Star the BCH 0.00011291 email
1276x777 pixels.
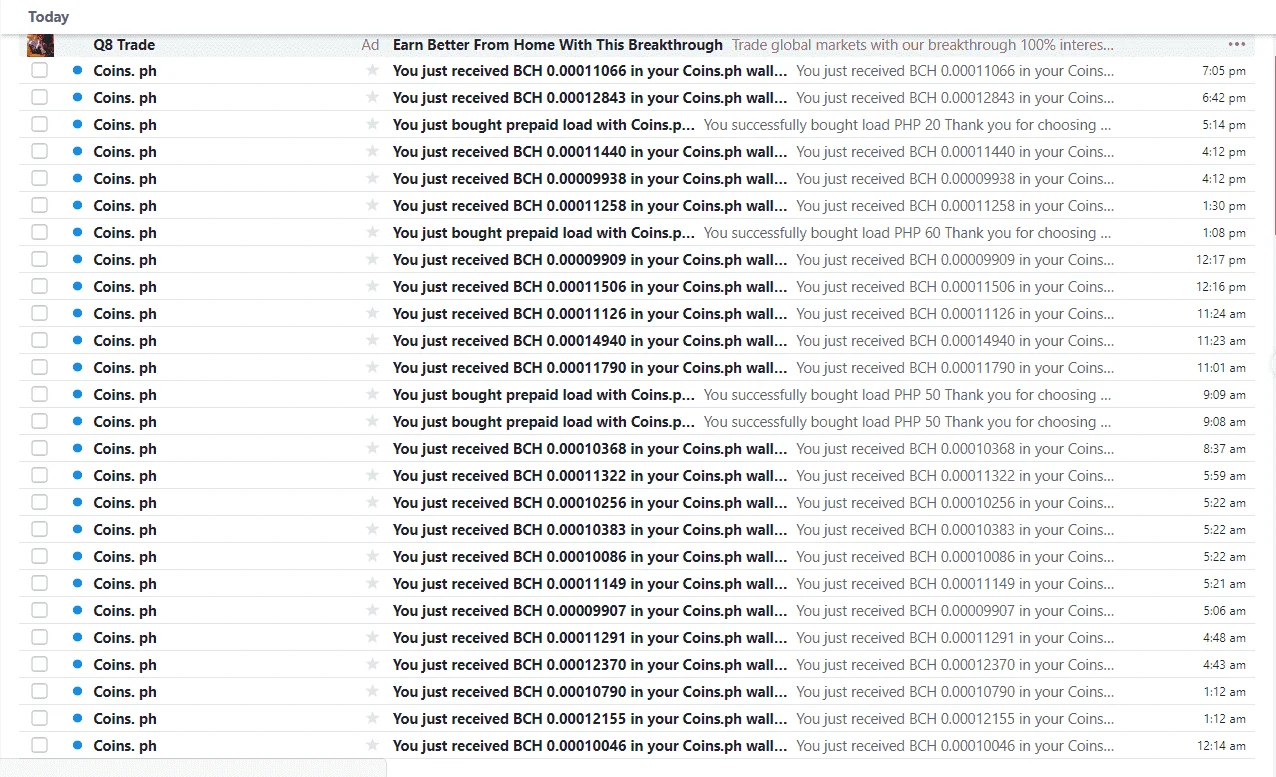(372, 638)
